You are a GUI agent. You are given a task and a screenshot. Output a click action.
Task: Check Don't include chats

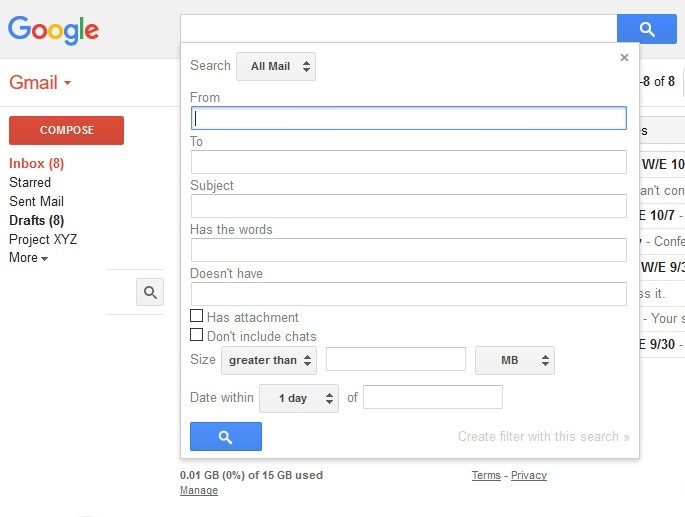click(x=197, y=335)
